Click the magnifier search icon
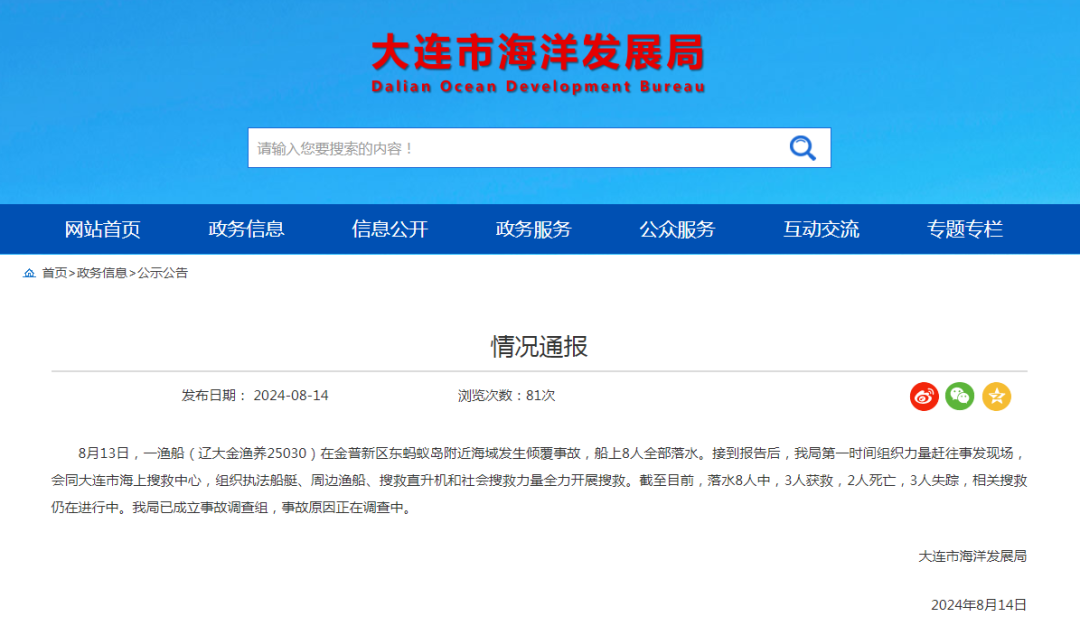The image size is (1080, 626). pos(802,148)
